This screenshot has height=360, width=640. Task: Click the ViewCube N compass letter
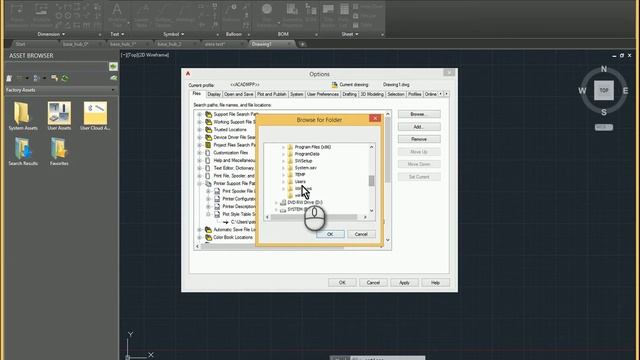[604, 69]
